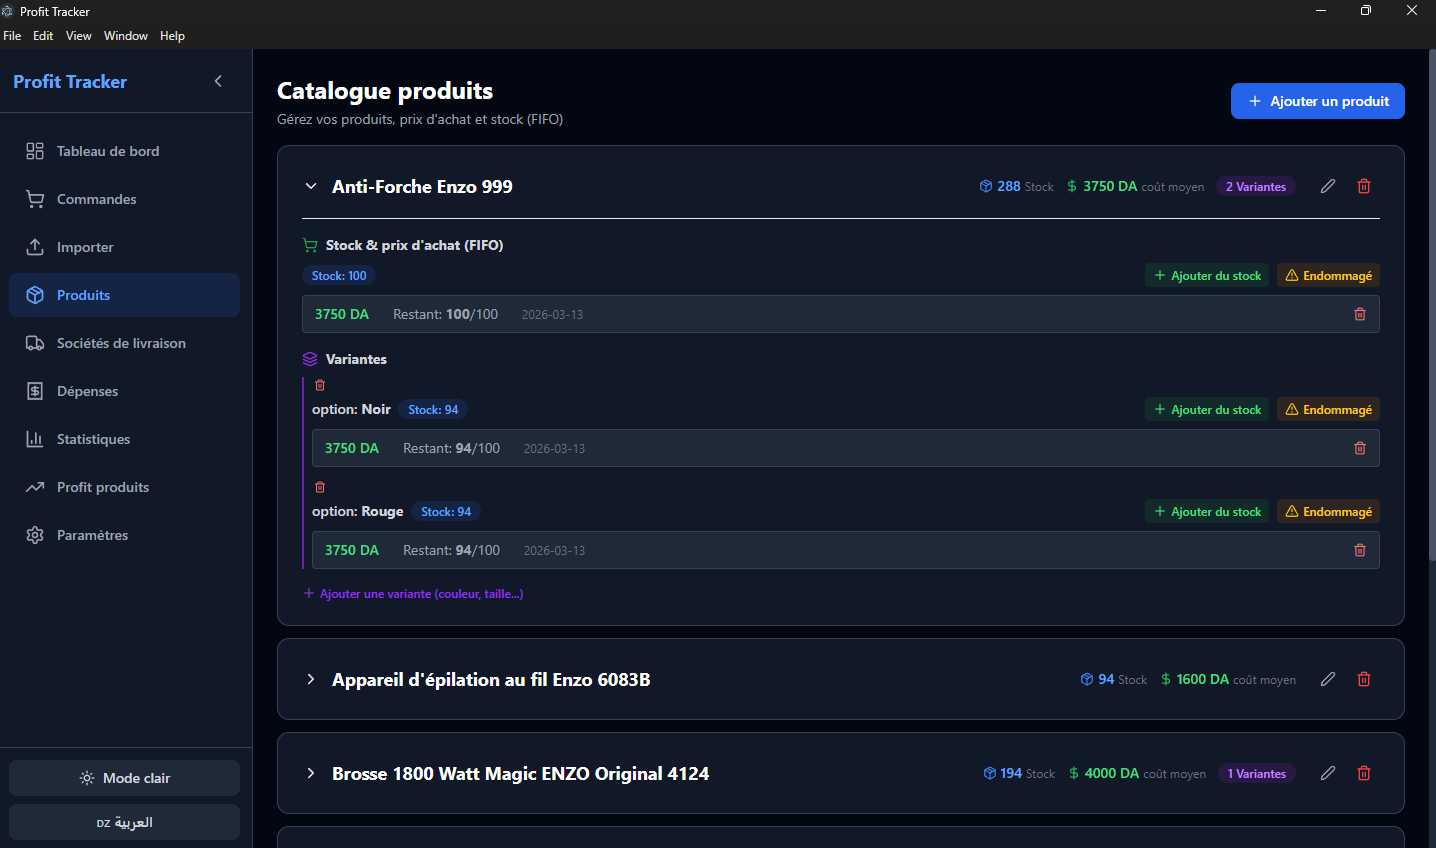Open the Dépenses section
Screen dimensions: 1436x848
88,391
